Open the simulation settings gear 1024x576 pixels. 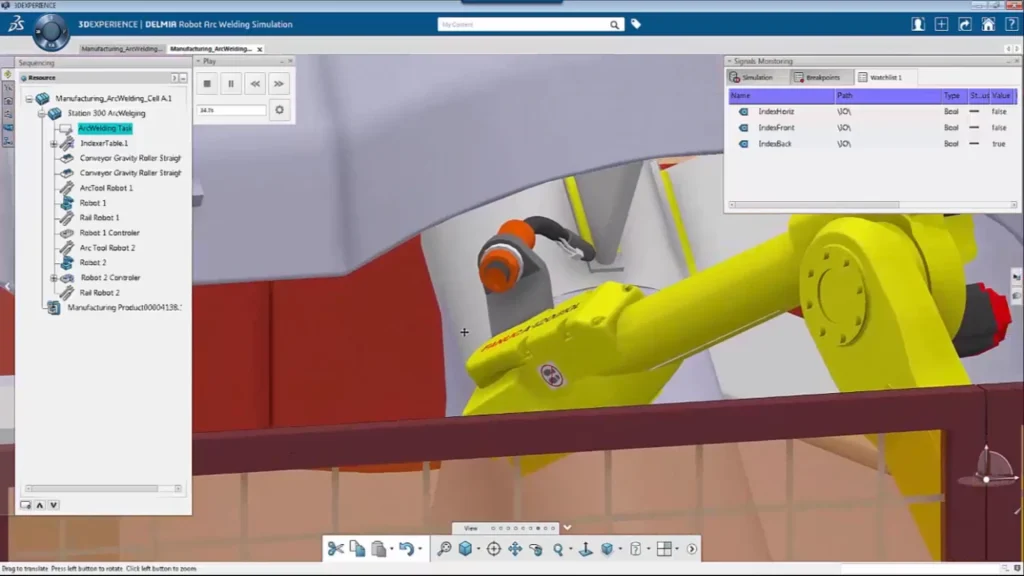point(279,110)
